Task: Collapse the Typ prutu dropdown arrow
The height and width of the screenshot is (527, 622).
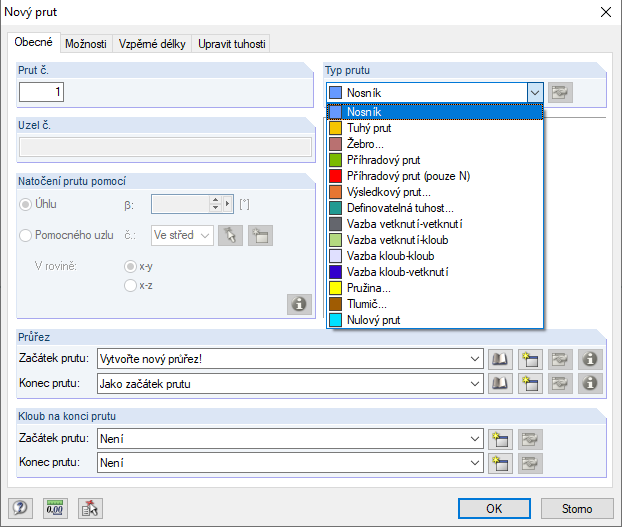Action: [x=535, y=93]
